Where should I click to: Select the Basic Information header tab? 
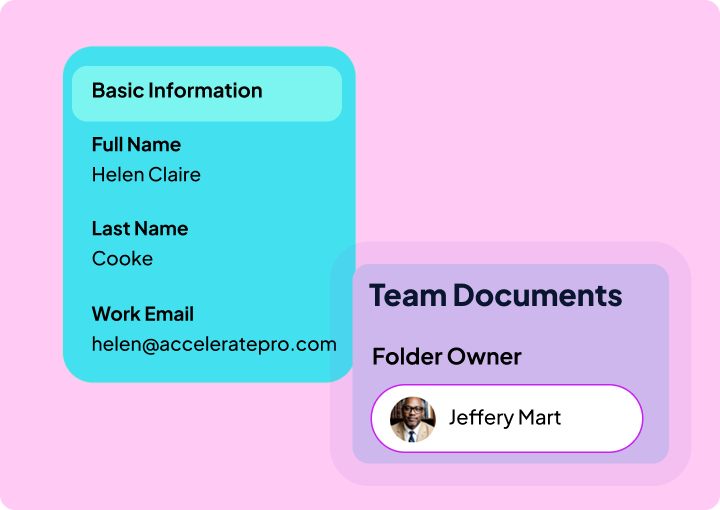coord(207,94)
